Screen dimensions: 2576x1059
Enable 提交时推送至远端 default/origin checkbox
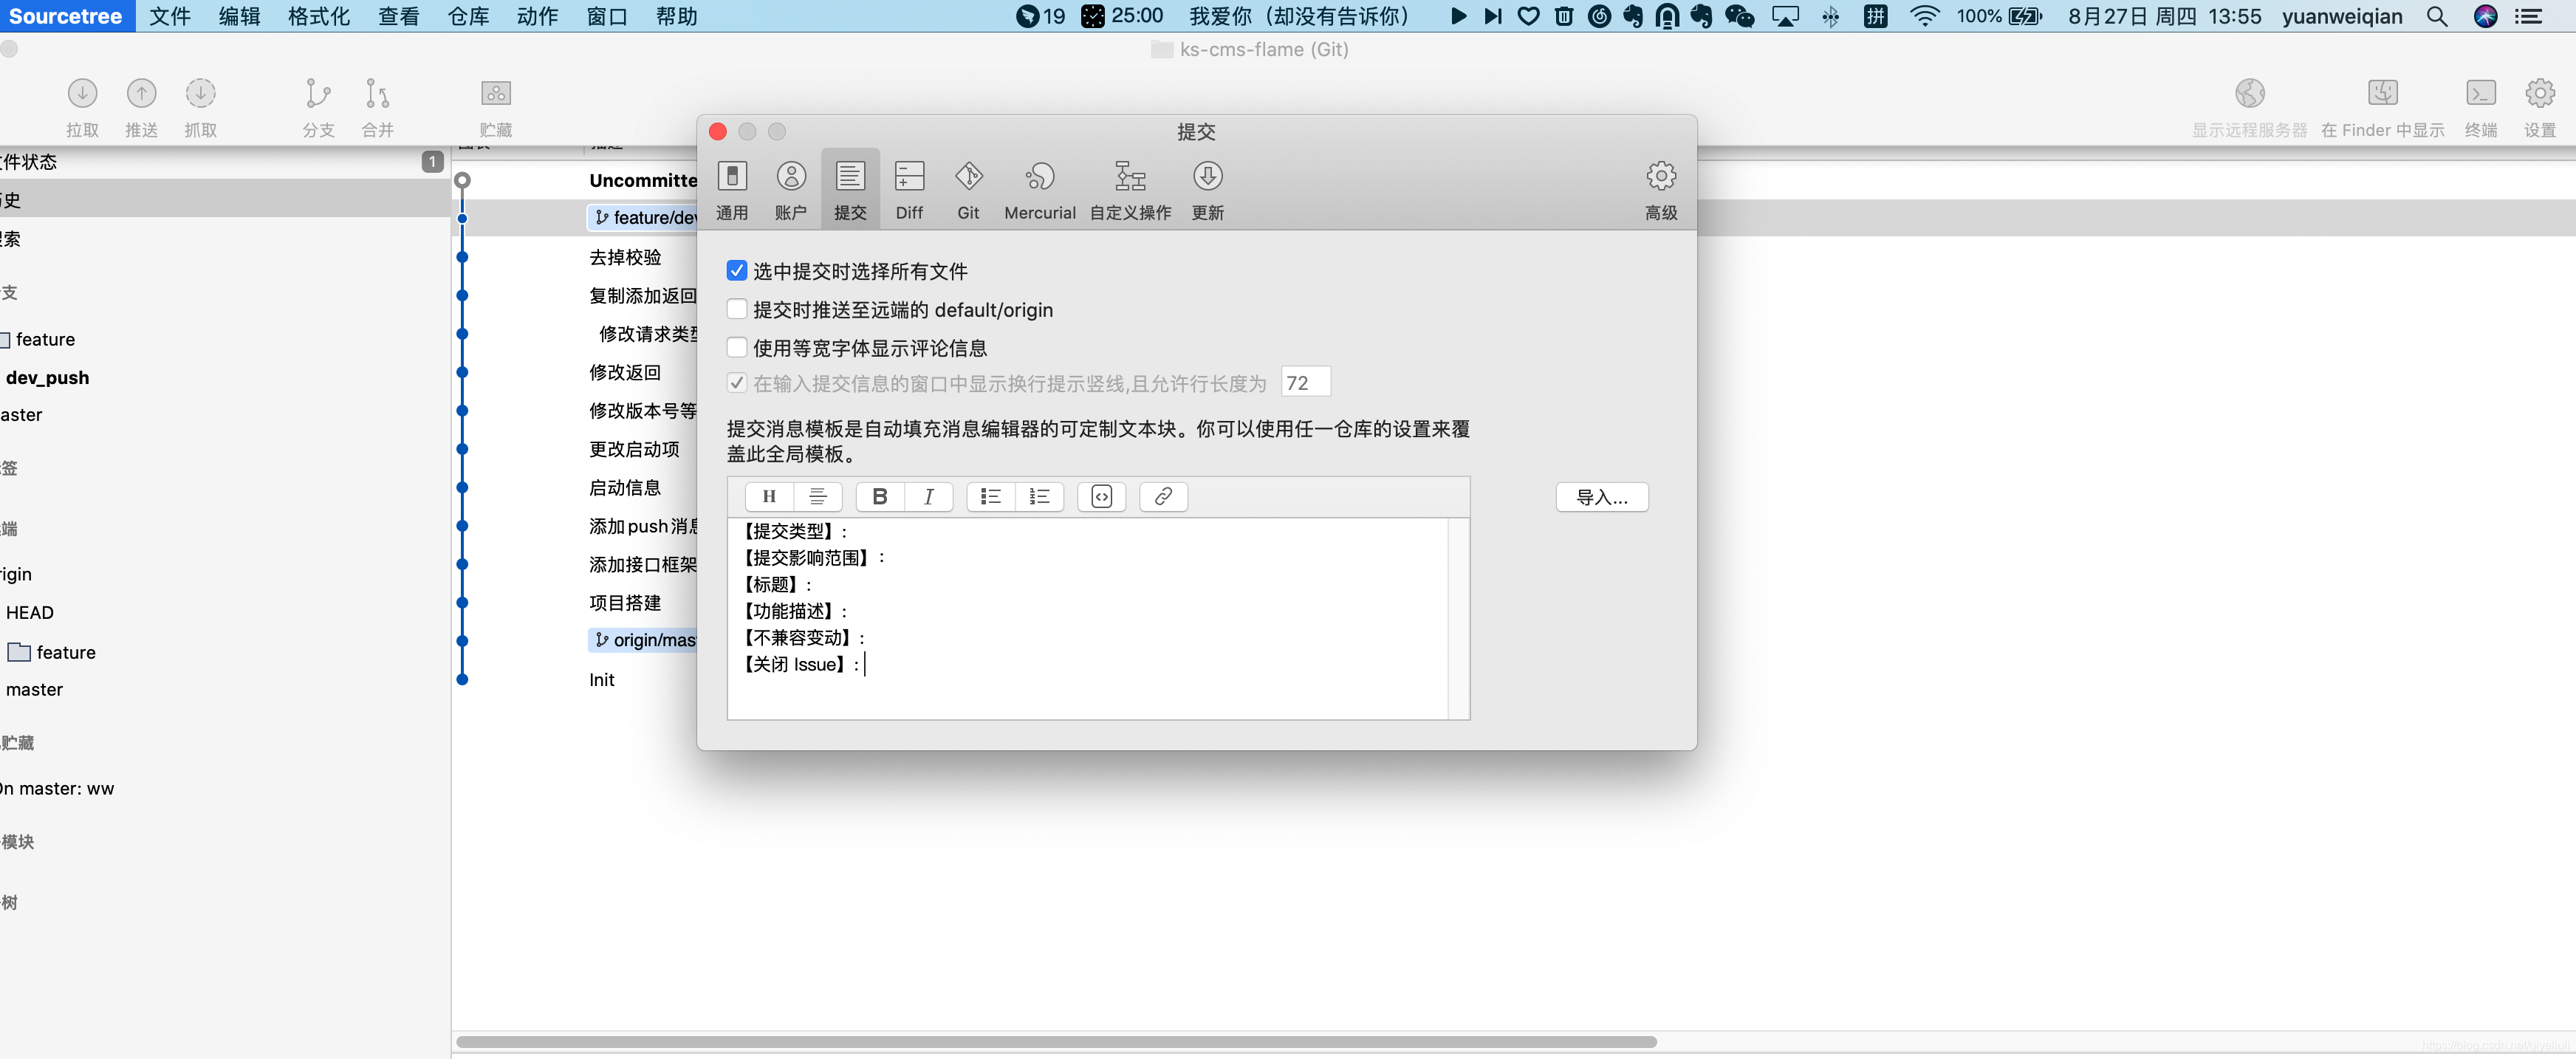pyautogui.click(x=738, y=309)
